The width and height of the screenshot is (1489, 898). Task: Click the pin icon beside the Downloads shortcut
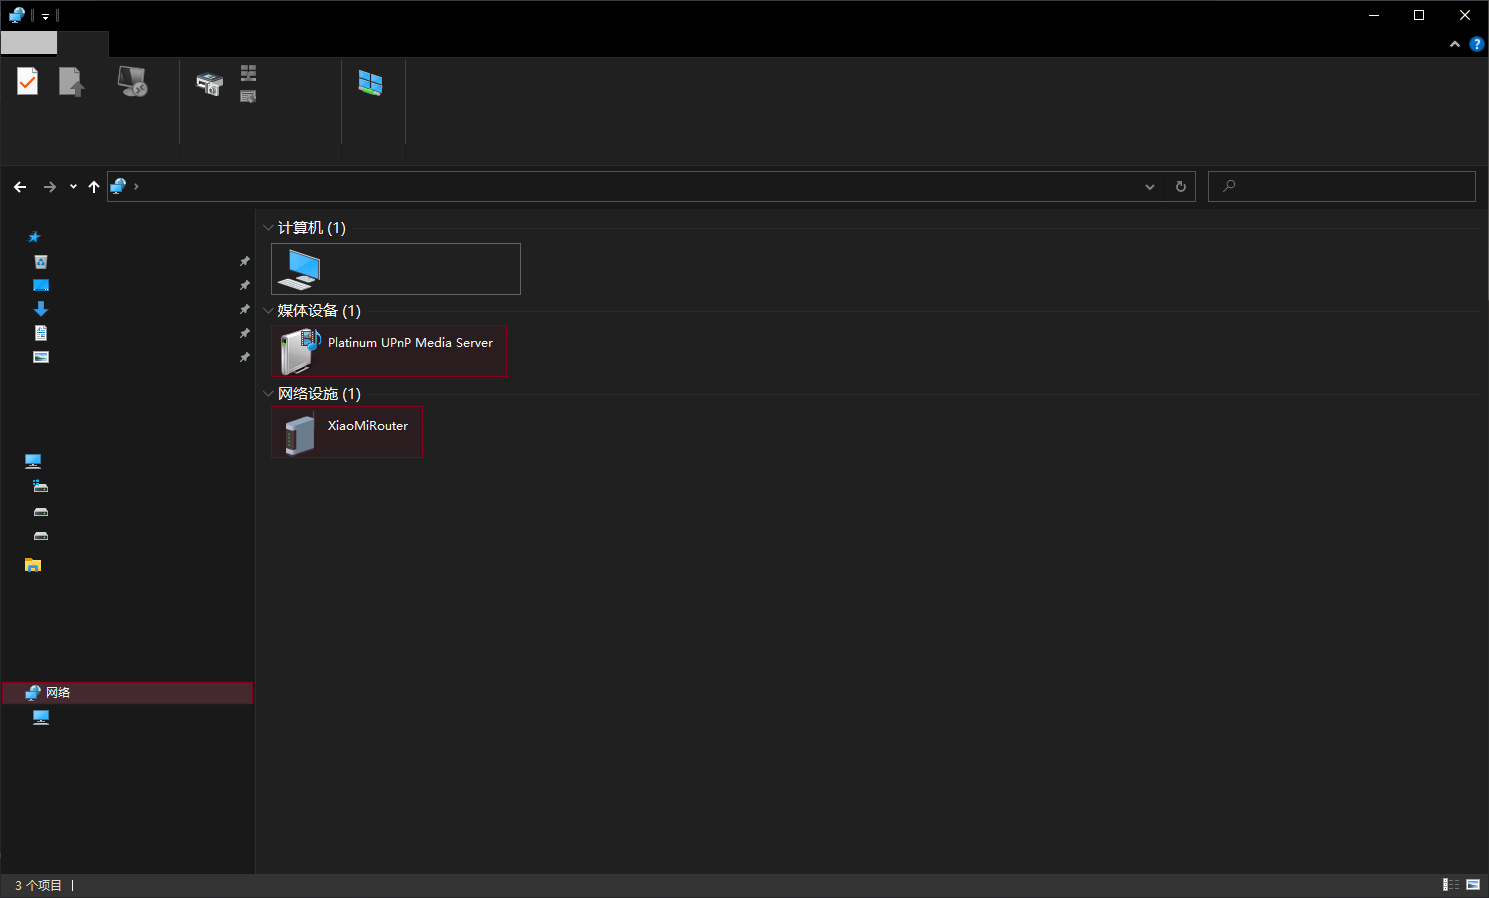245,309
